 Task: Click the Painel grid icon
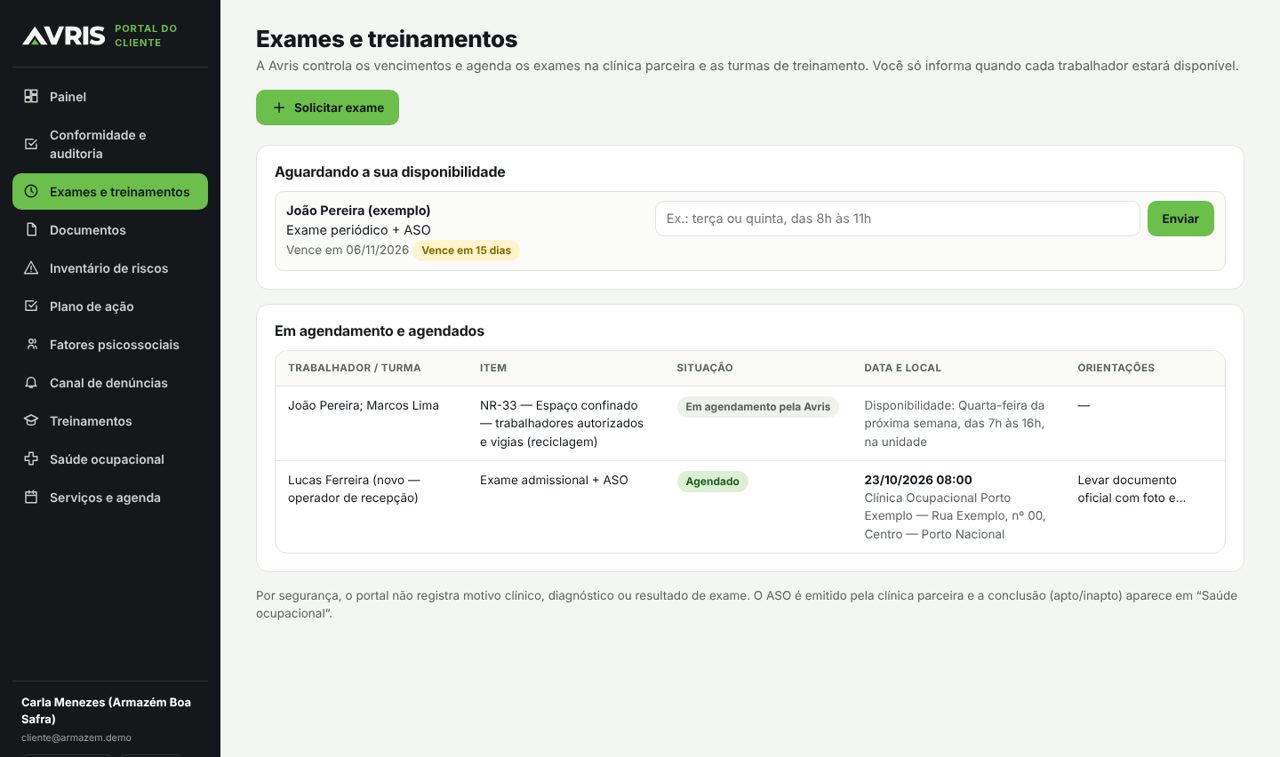click(31, 97)
